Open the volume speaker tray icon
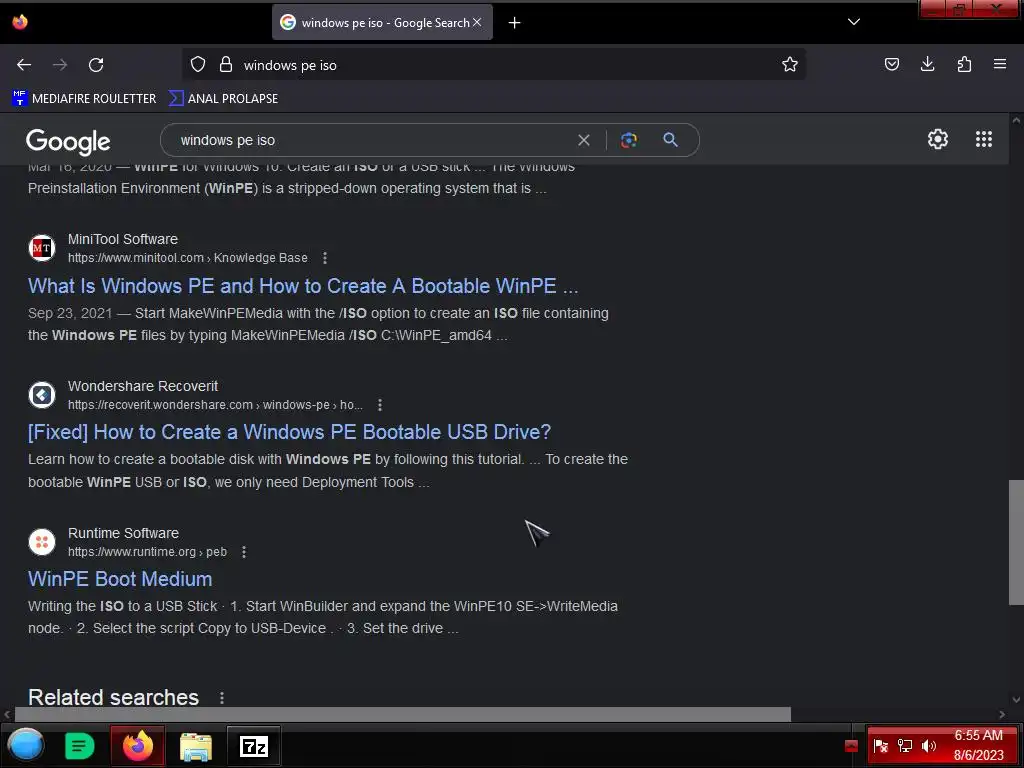Screen dimensions: 1024x768 point(928,746)
